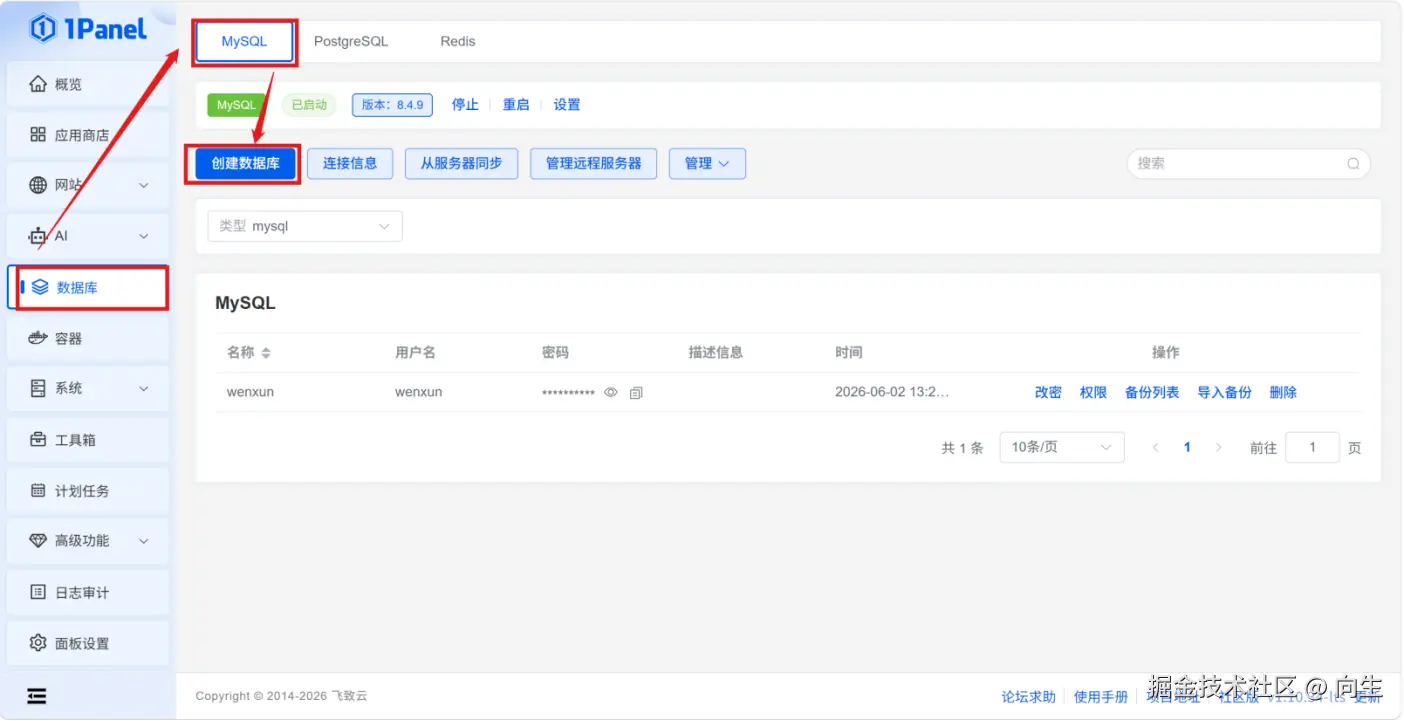Collapse the sidebar with the bottom menu icon
Image resolution: width=1404 pixels, height=721 pixels.
click(37, 696)
